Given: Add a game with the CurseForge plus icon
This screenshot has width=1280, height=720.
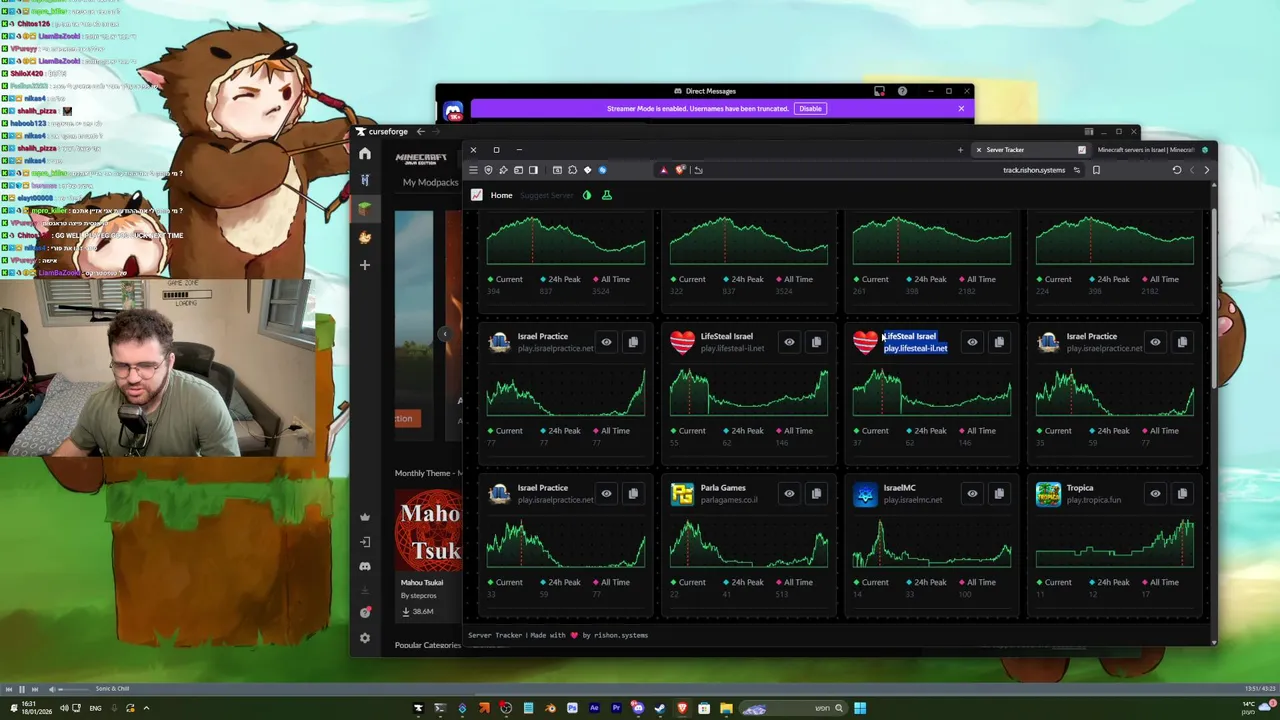Looking at the screenshot, I should coord(365,265).
